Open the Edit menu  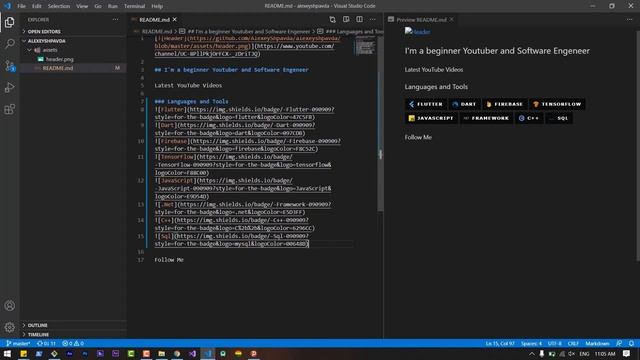coord(37,6)
